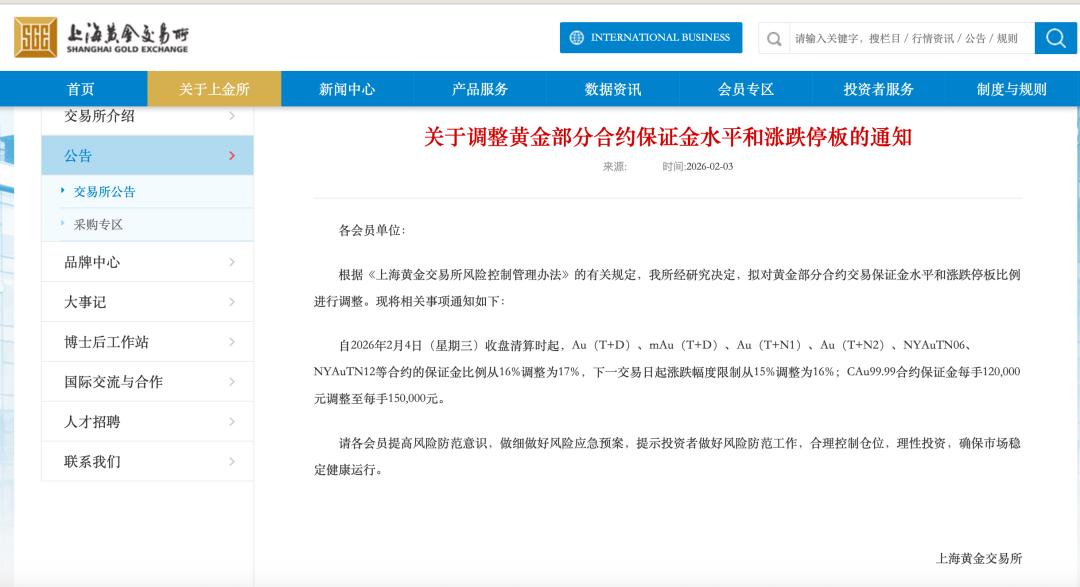
Task: Open 公告 in the left sidebar
Action: pyautogui.click(x=80, y=157)
